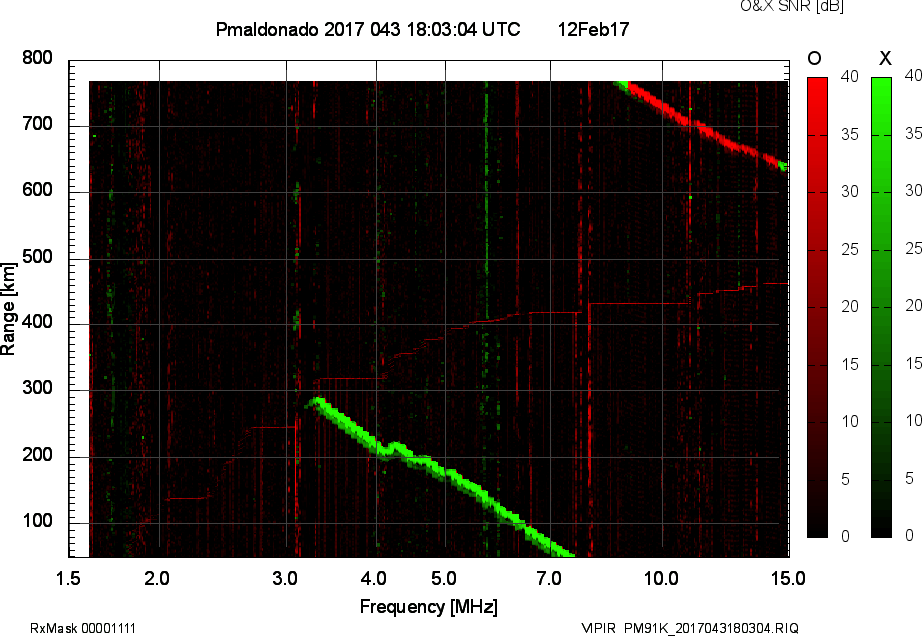Click the 400 km range axis label

pyautogui.click(x=37, y=322)
